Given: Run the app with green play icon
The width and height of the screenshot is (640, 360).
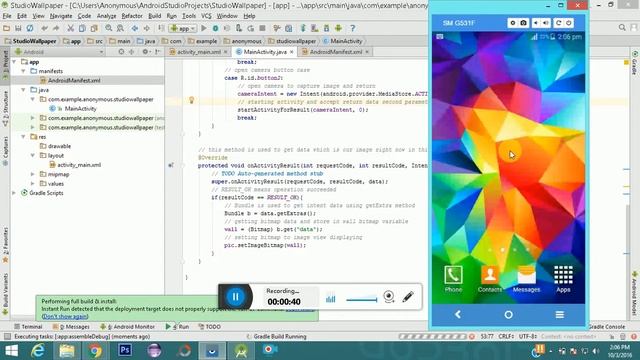Looking at the screenshot, I should pos(204,28).
